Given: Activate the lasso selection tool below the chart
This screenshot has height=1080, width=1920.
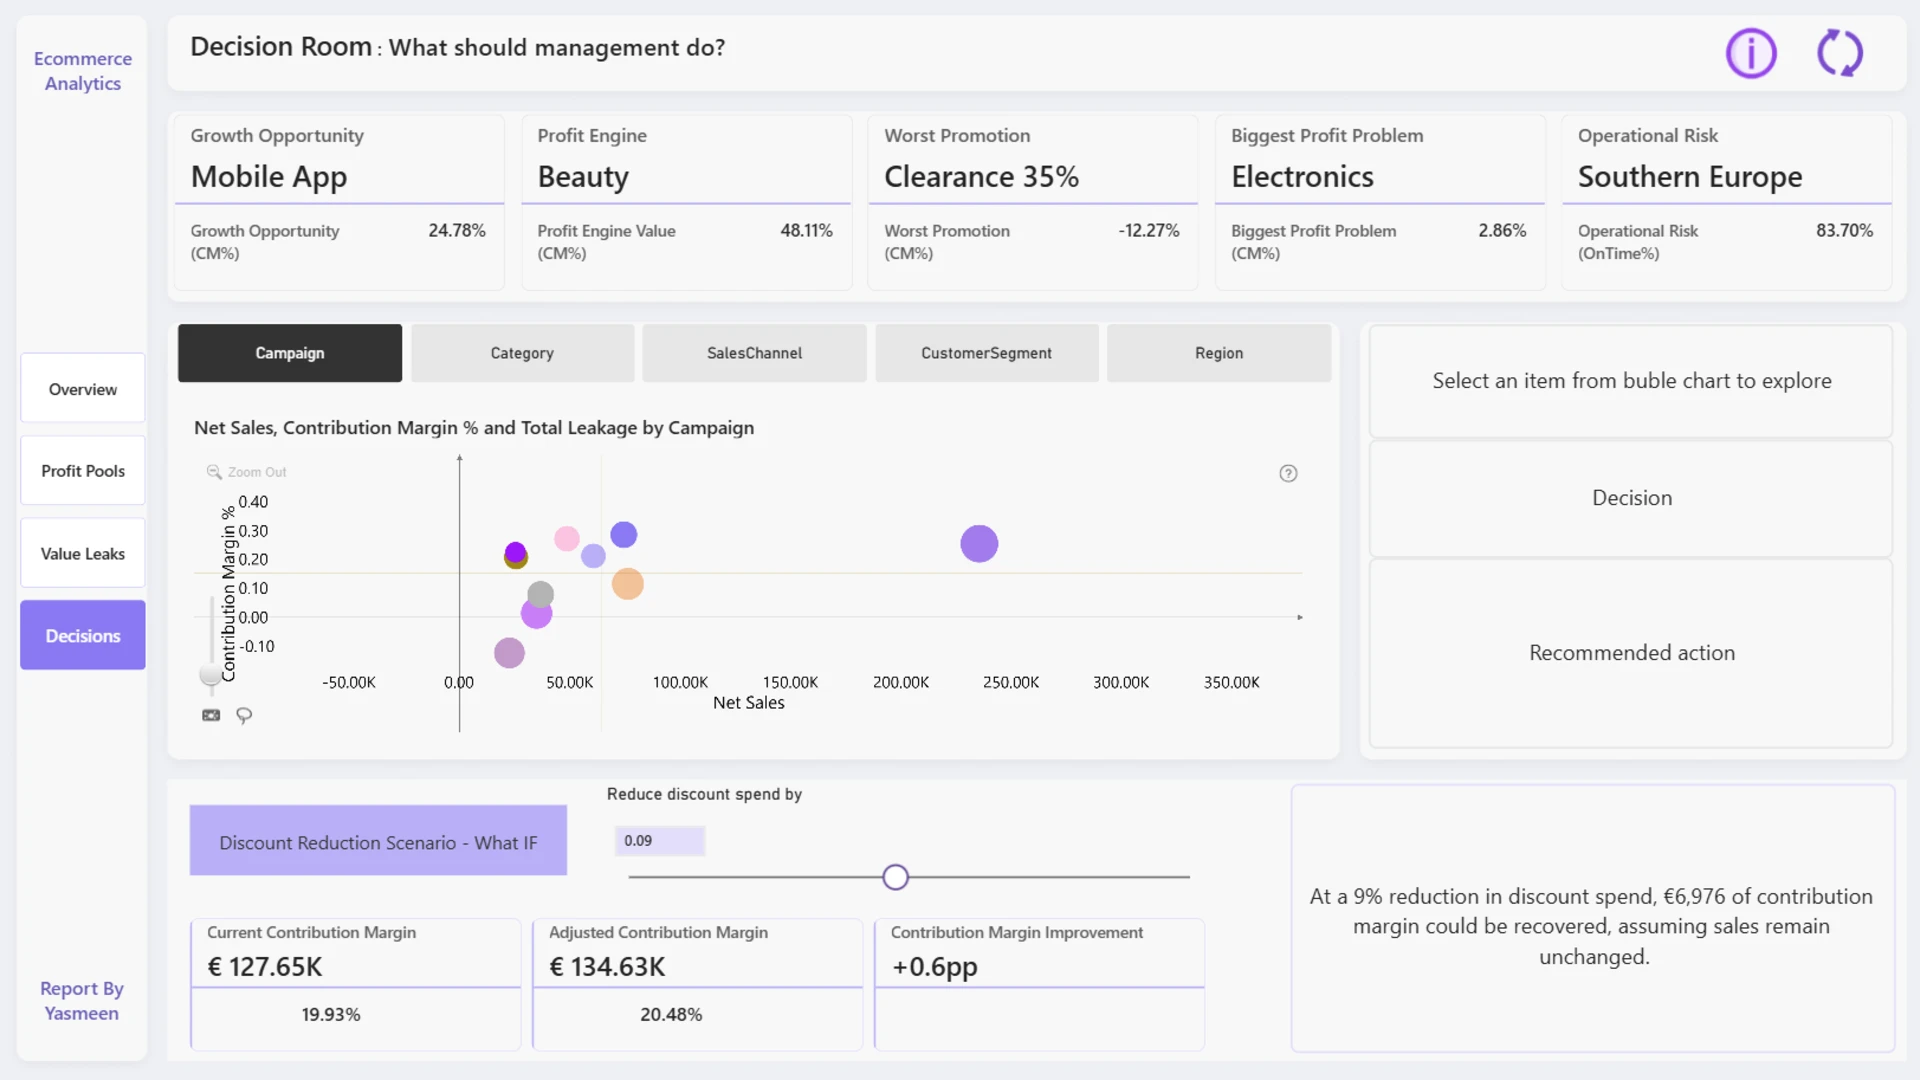Looking at the screenshot, I should click(x=244, y=715).
